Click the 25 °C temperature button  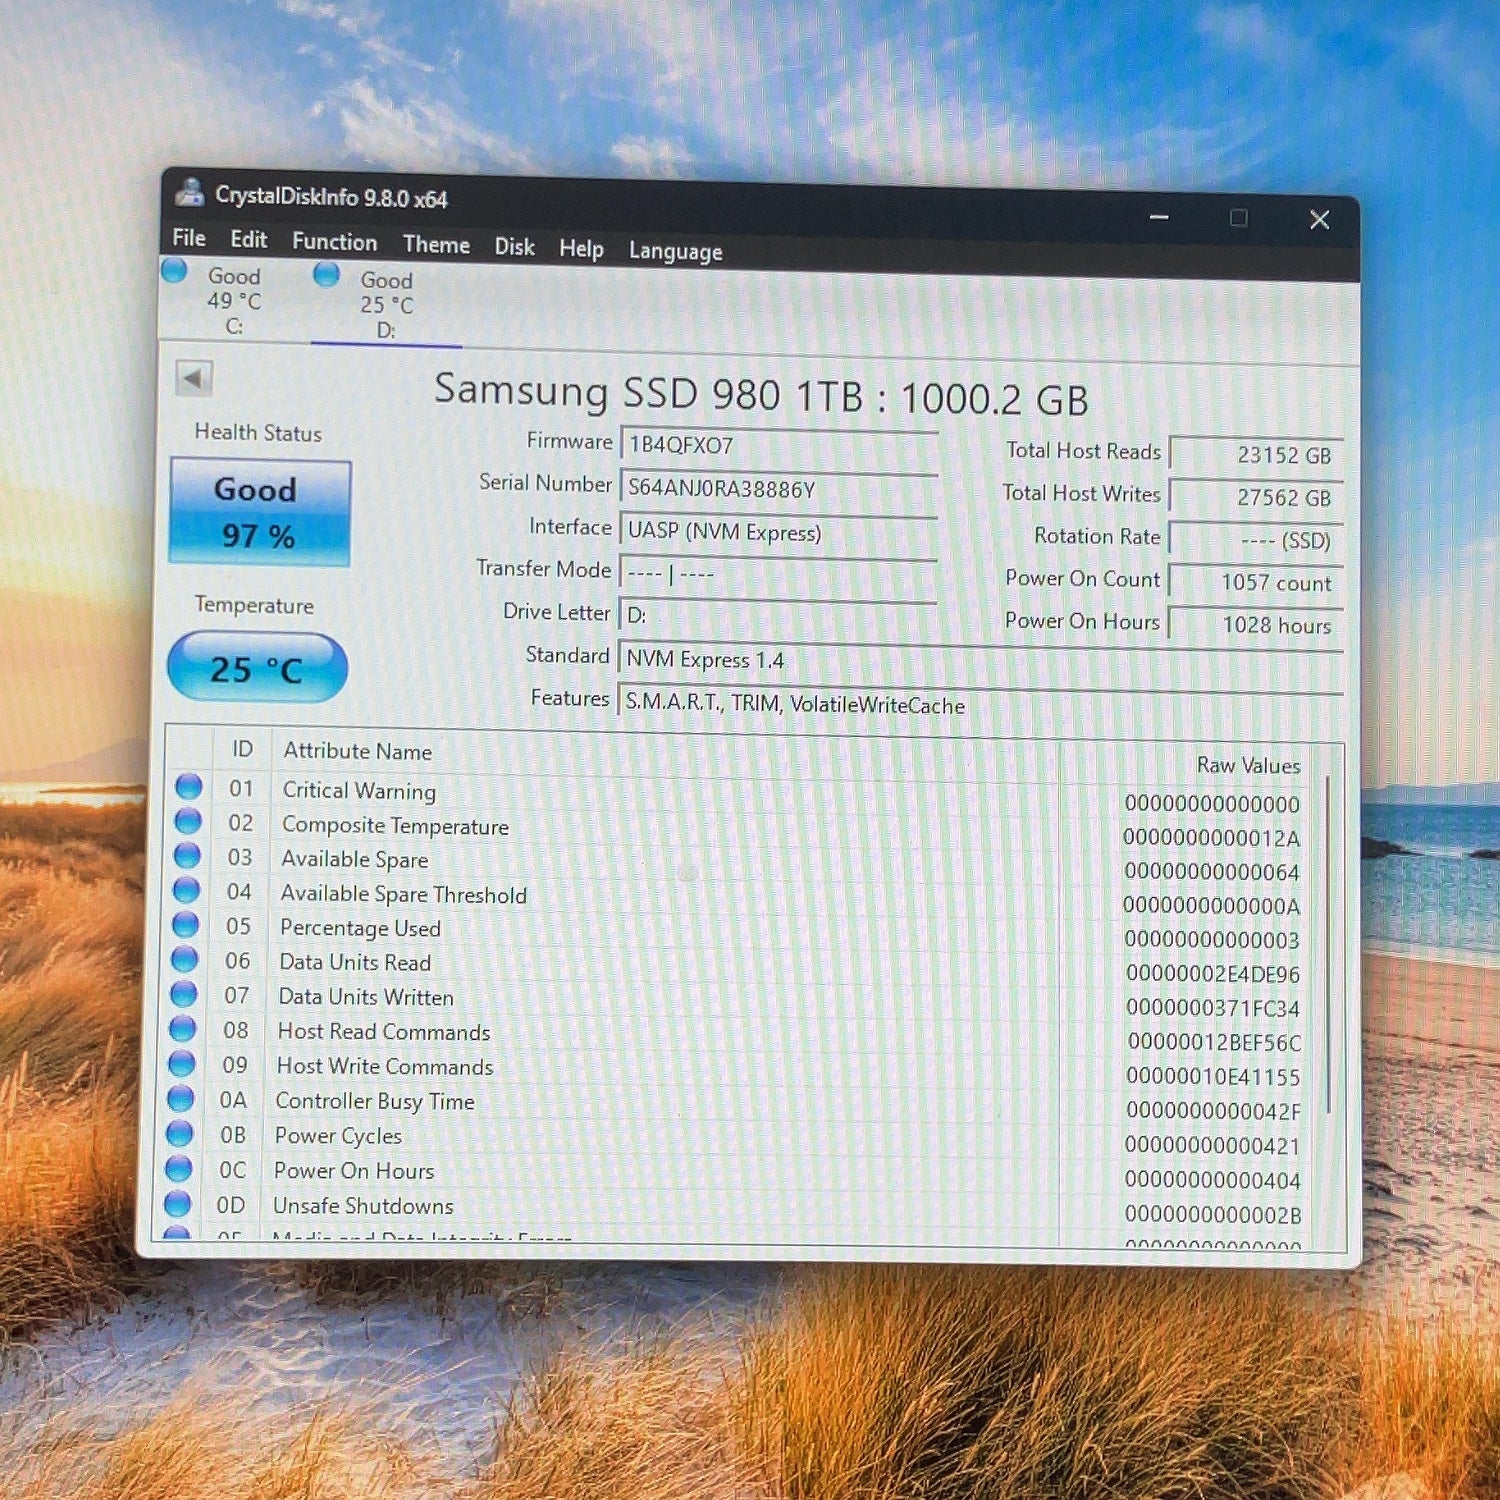[x=257, y=668]
